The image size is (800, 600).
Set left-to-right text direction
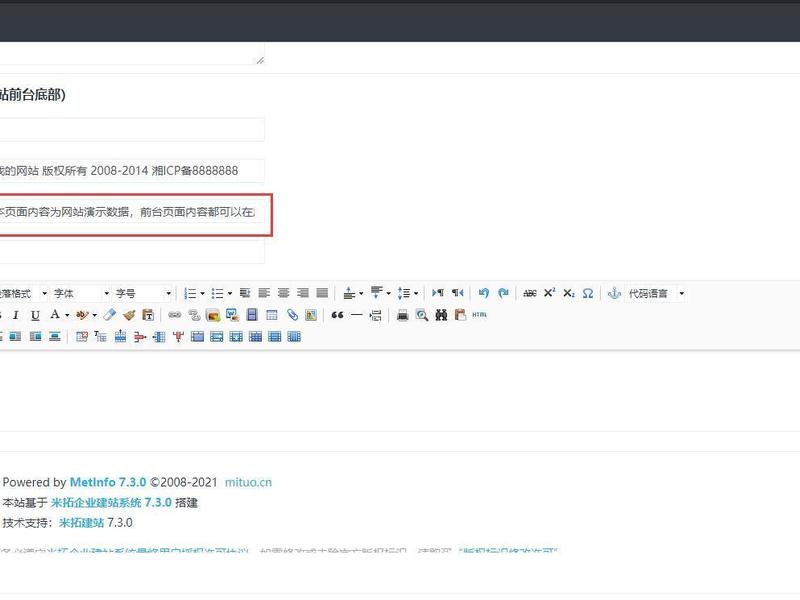click(x=438, y=293)
